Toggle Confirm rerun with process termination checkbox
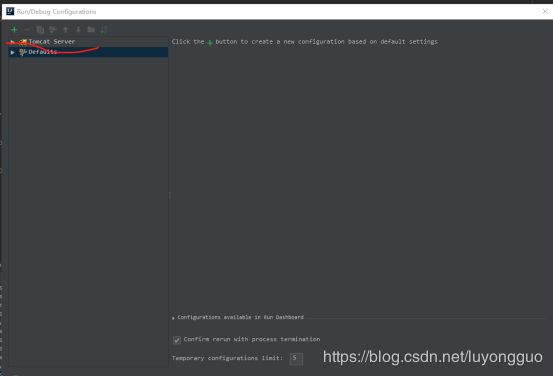The height and width of the screenshot is (376, 553). pos(177,340)
